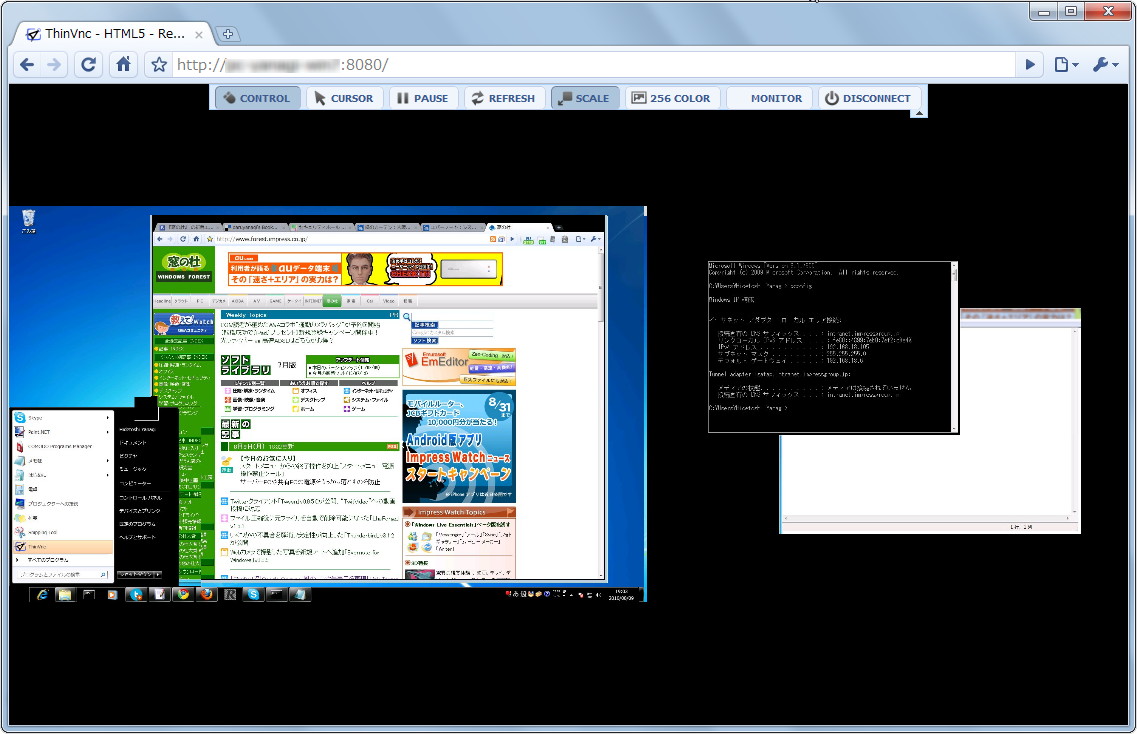Image resolution: width=1137 pixels, height=734 pixels.
Task: Toggle ThinVNC CONTROL mode
Action: coord(257,98)
